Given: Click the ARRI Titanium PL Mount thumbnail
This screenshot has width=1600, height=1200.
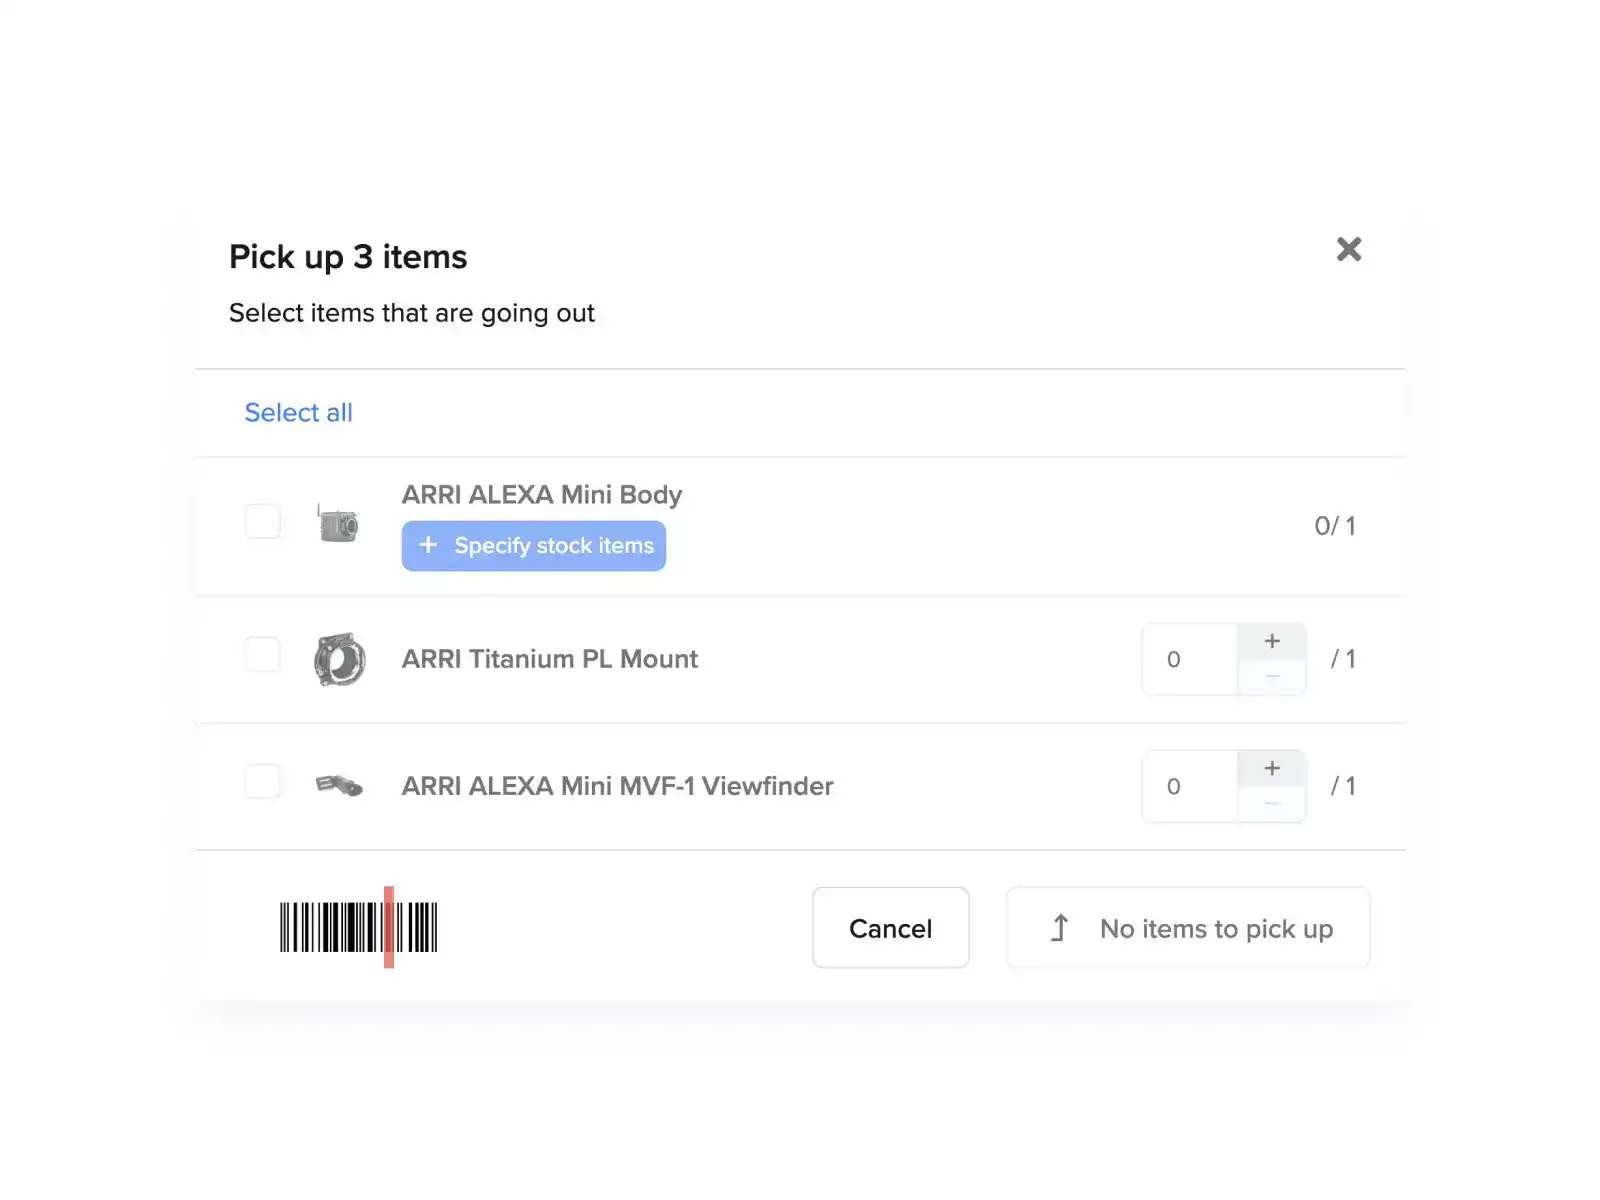Looking at the screenshot, I should pos(340,659).
